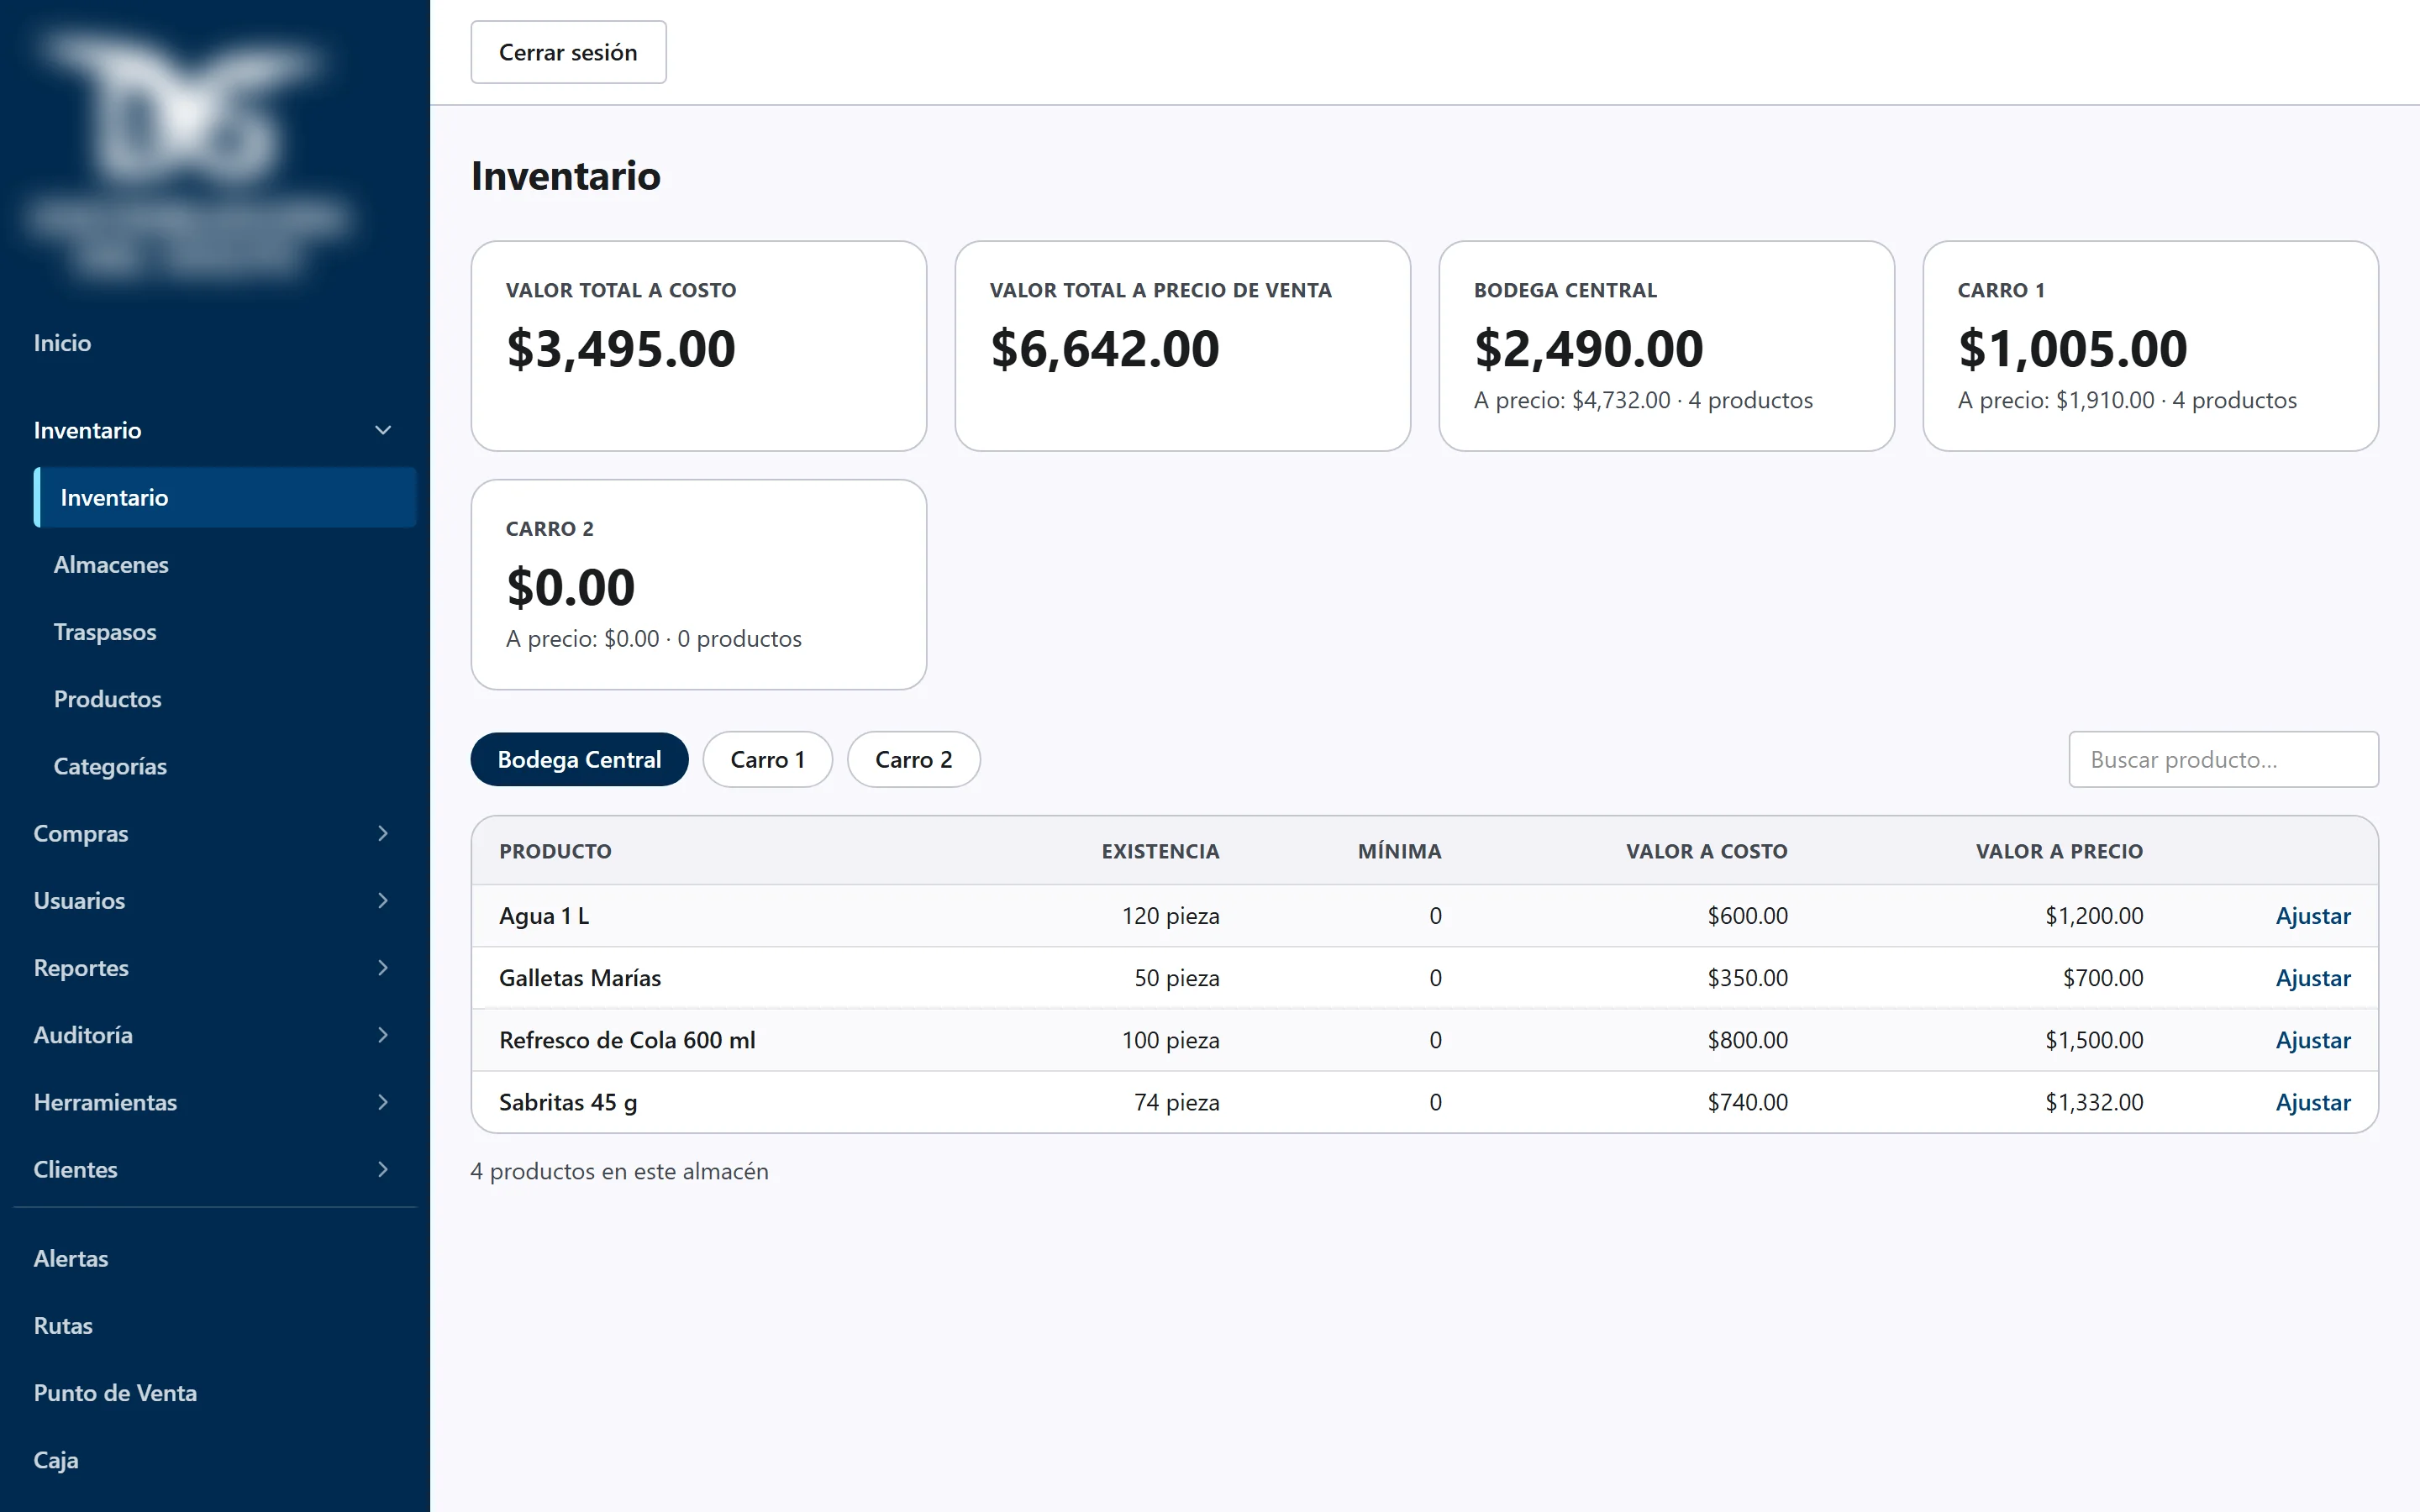Open Caja in the sidebar
This screenshot has height=1512, width=2420.
pyautogui.click(x=56, y=1459)
